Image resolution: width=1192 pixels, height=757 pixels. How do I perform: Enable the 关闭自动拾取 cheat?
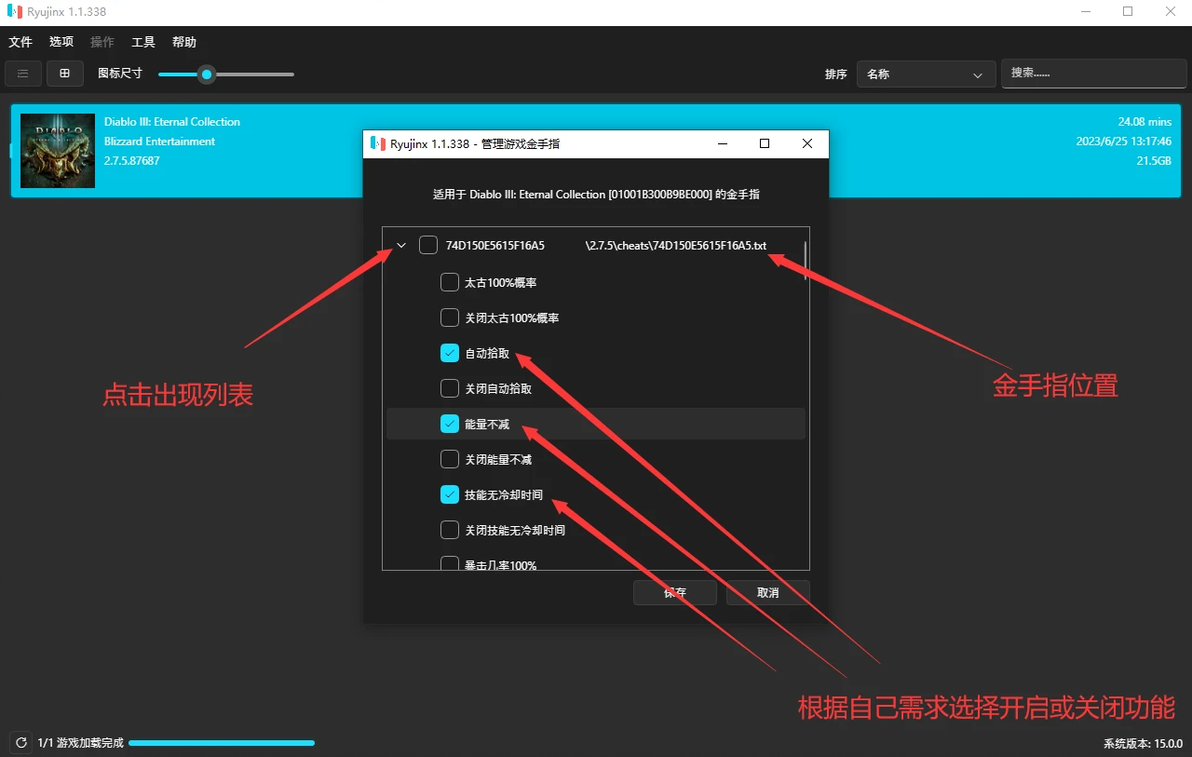click(x=449, y=388)
